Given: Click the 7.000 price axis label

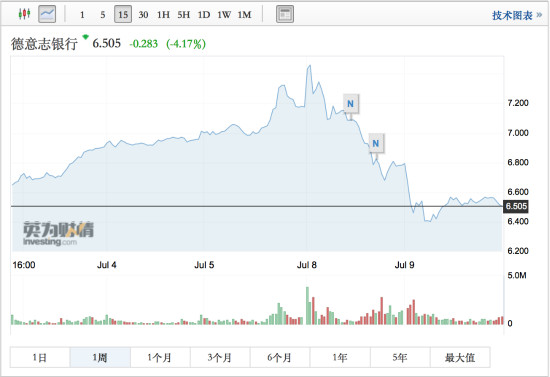Looking at the screenshot, I should [518, 133].
